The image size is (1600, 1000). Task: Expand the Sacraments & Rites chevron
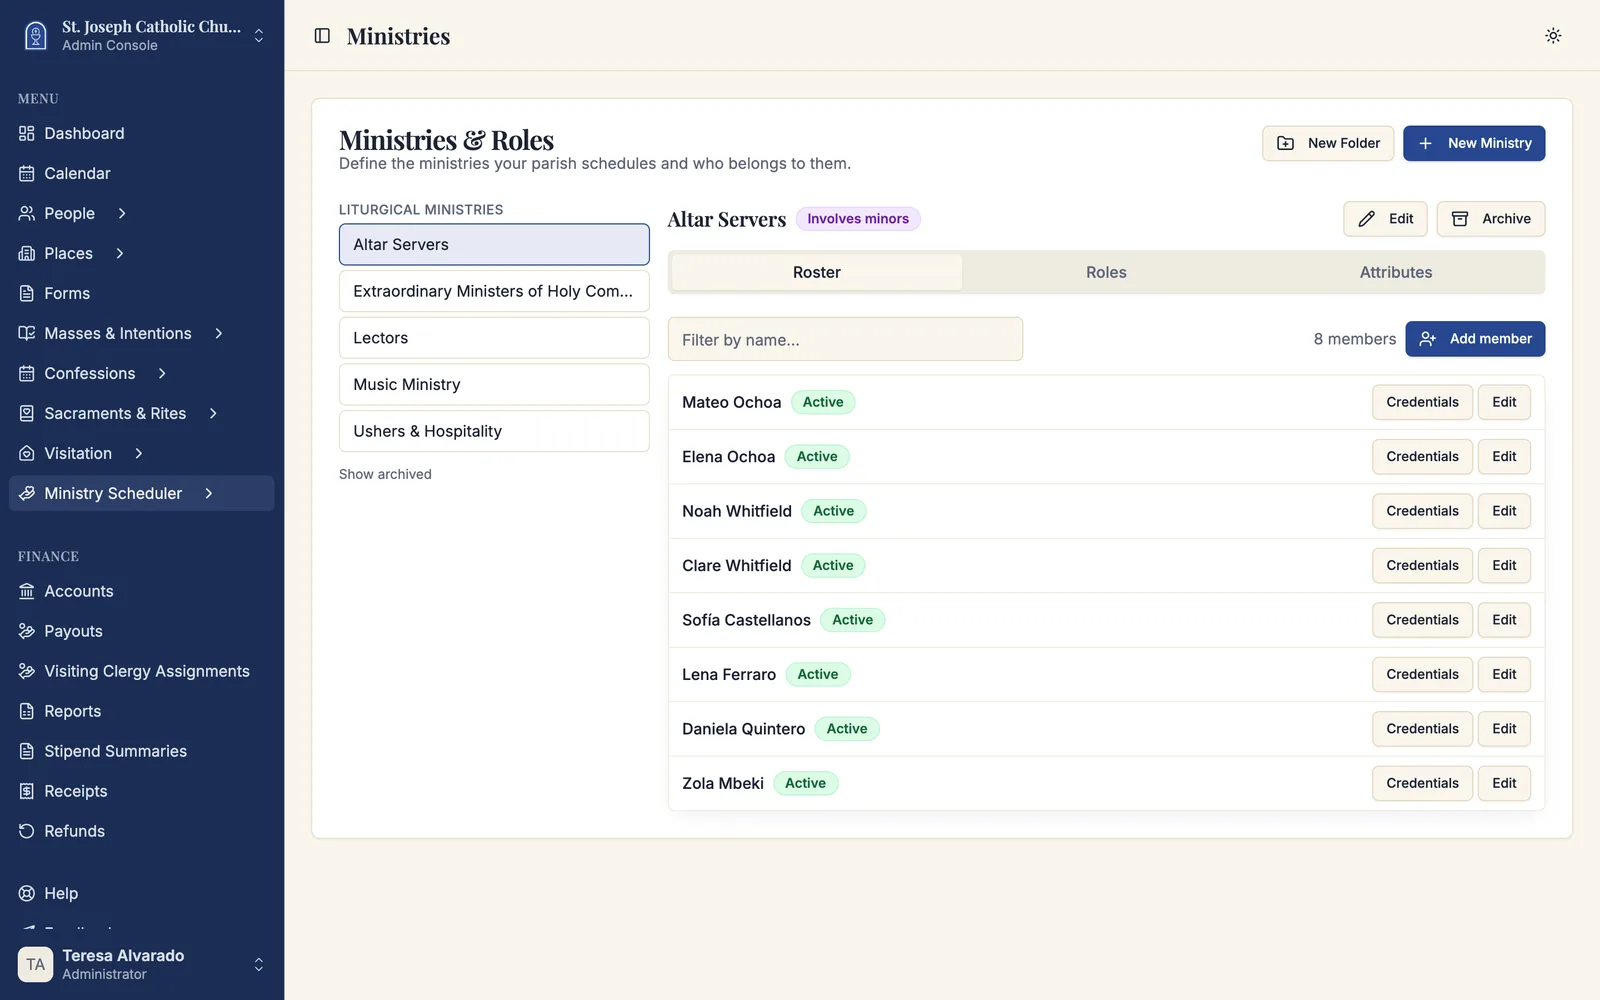213,414
